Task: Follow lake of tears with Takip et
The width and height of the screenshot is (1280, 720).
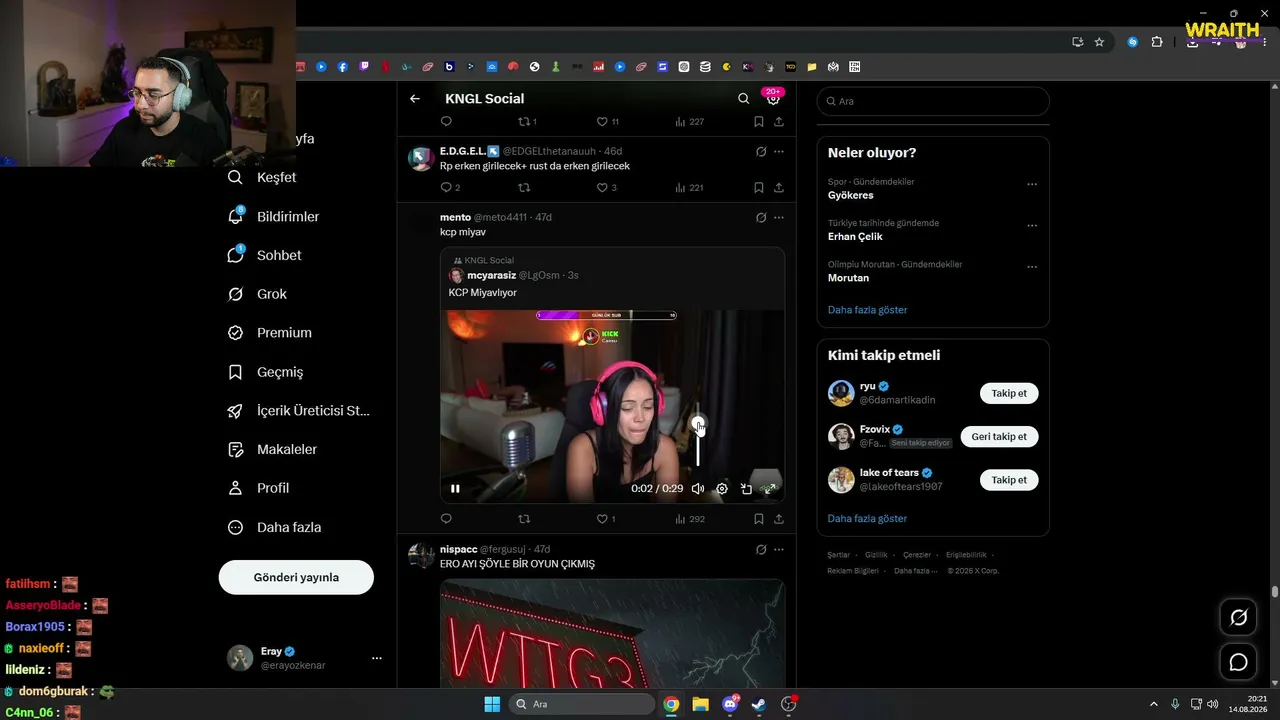Action: pyautogui.click(x=1009, y=480)
